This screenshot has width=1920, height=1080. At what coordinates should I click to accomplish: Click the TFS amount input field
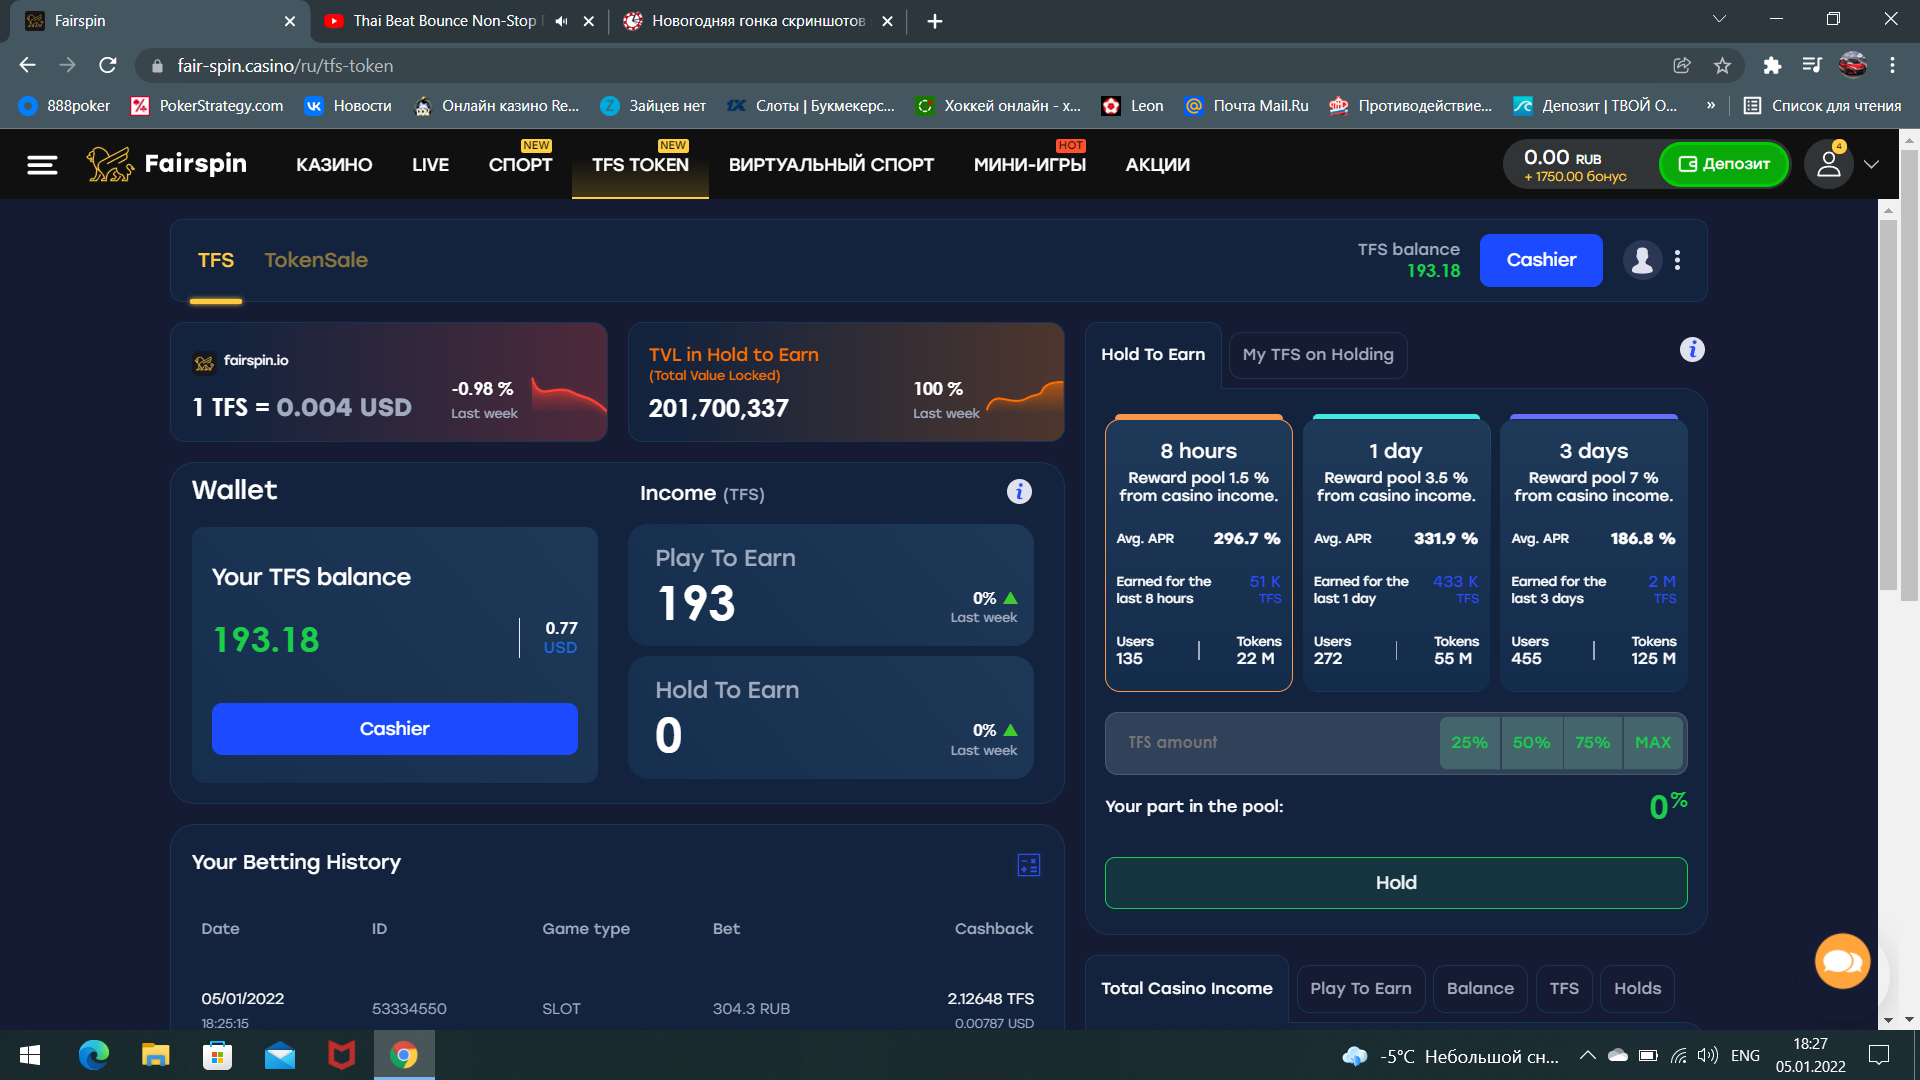pos(1270,743)
